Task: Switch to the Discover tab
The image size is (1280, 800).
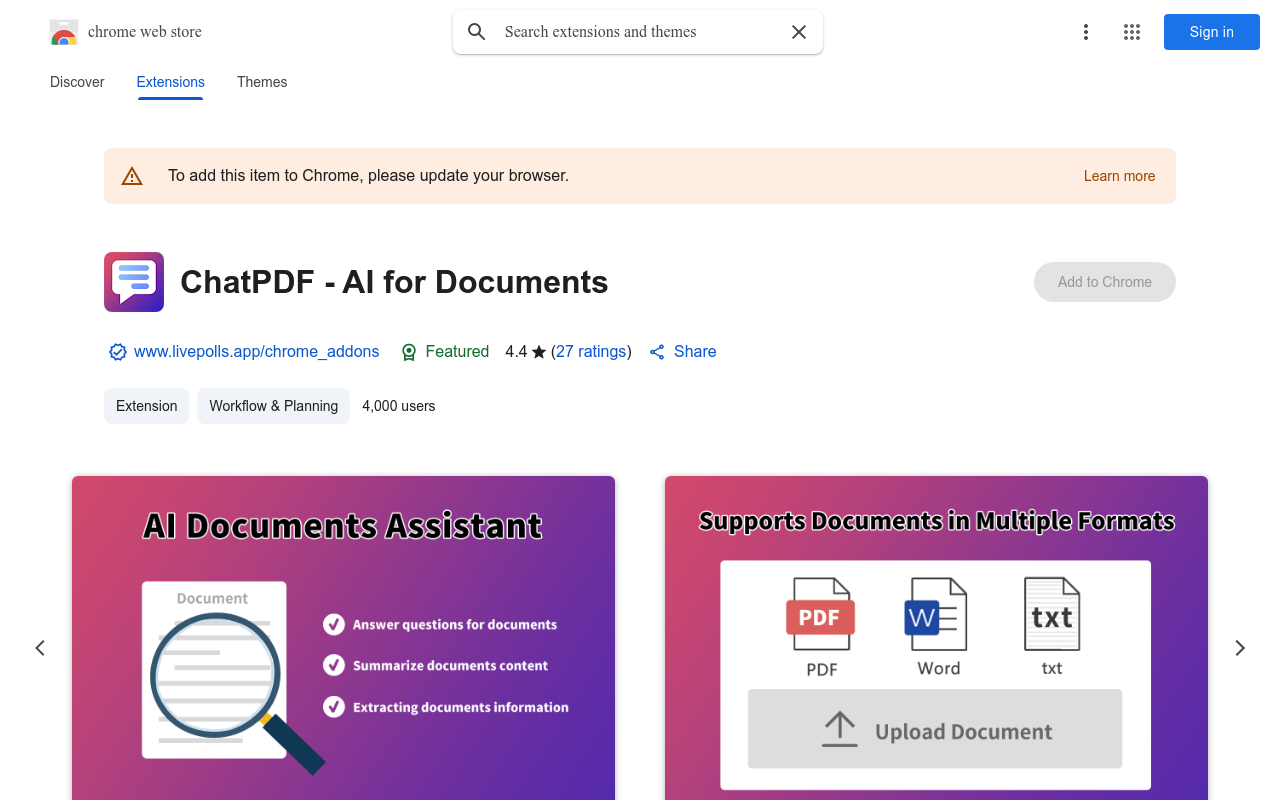Action: 77,82
